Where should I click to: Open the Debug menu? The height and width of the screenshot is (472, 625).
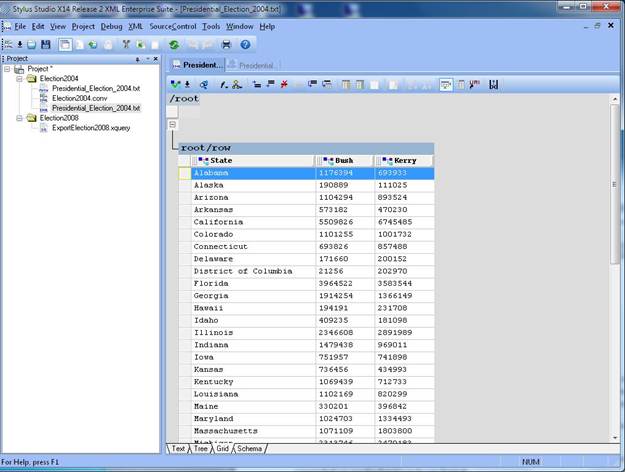coord(111,26)
